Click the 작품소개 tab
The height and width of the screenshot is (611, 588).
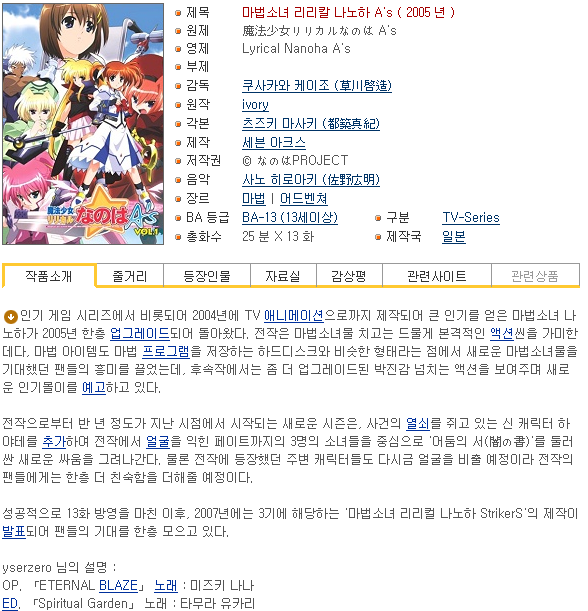(x=49, y=276)
